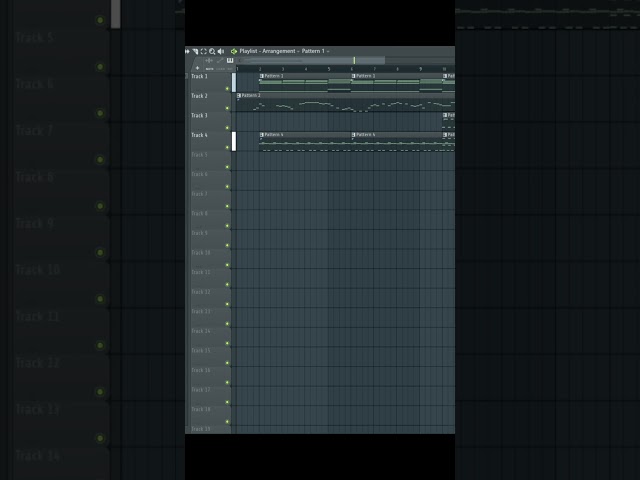Toggle the Track 4 mute switch
Viewport: 640px width, 480px height.
tap(227, 147)
